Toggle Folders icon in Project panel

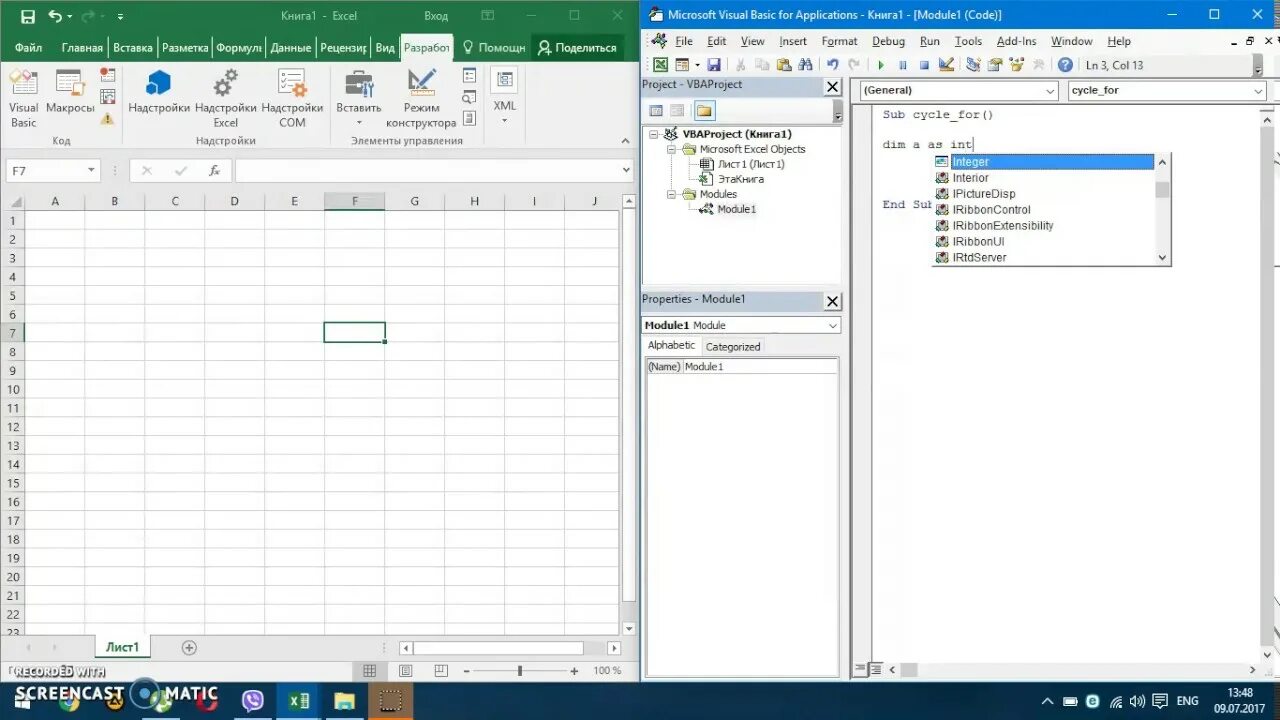704,111
